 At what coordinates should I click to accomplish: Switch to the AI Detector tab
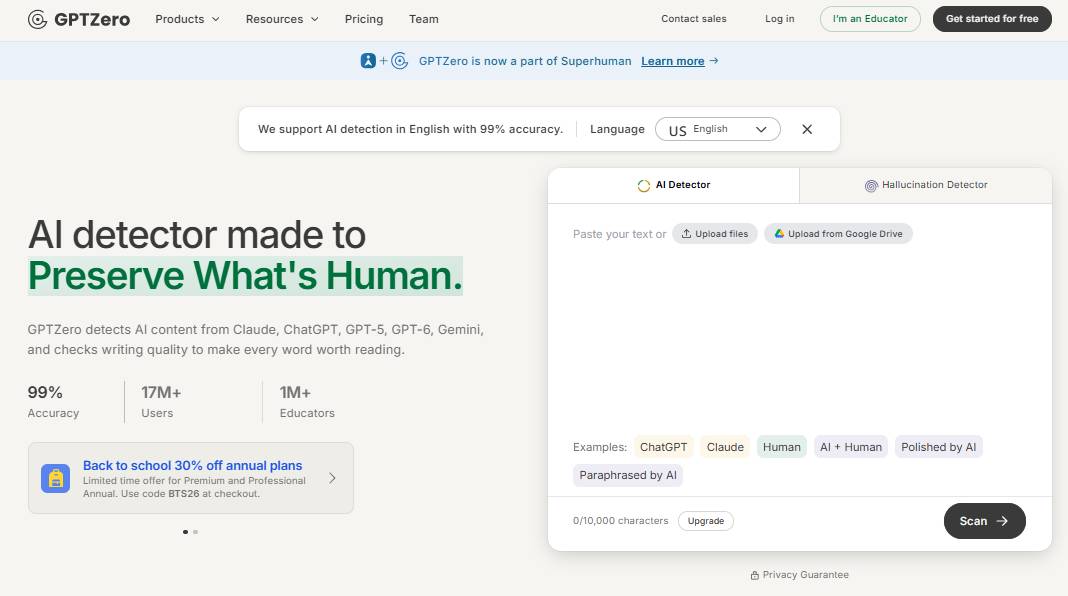(674, 185)
